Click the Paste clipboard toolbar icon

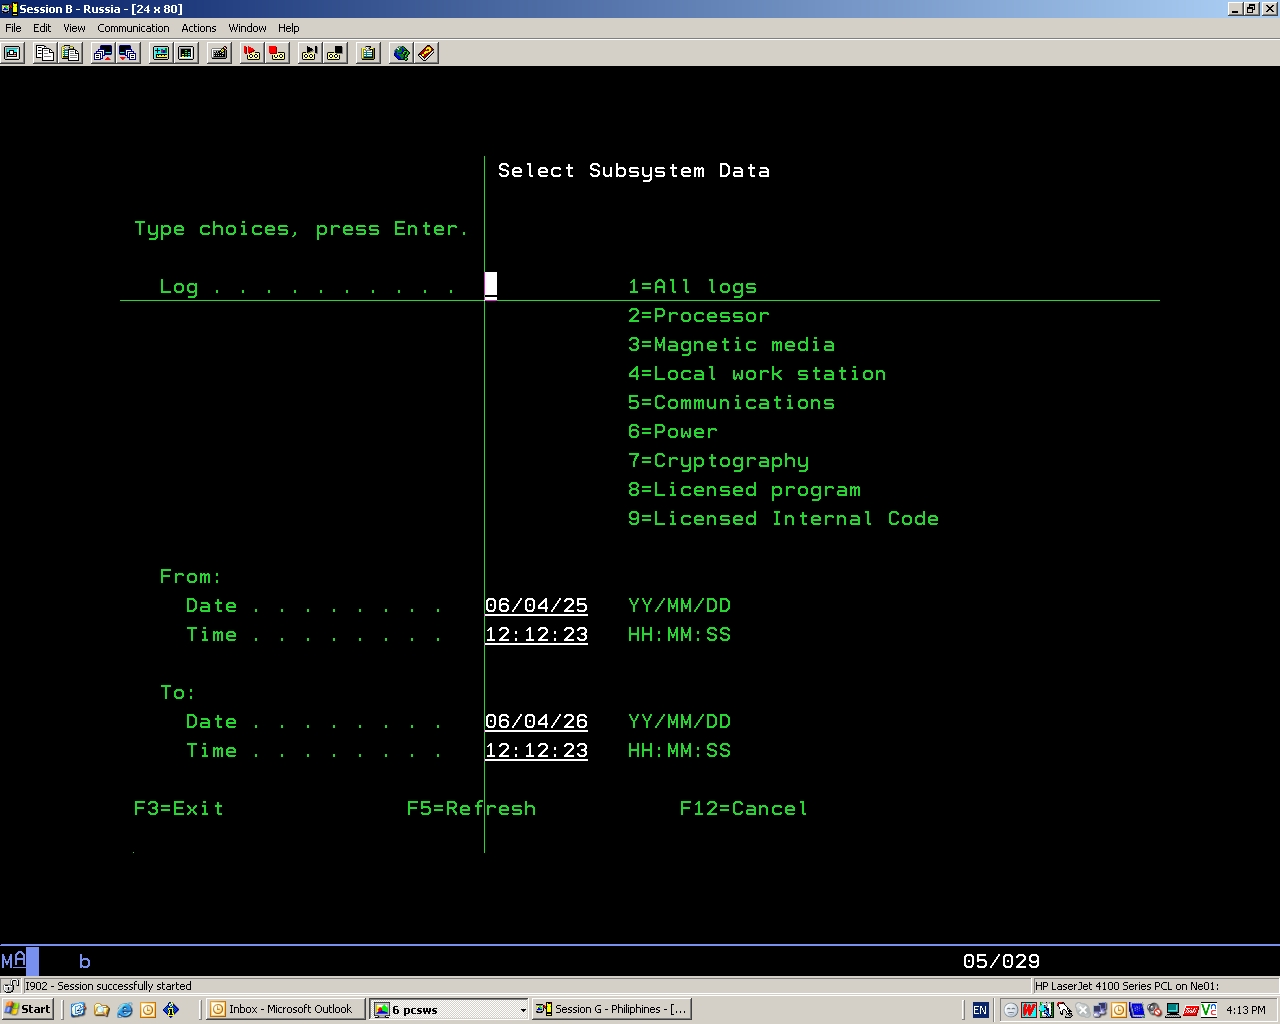(70, 53)
